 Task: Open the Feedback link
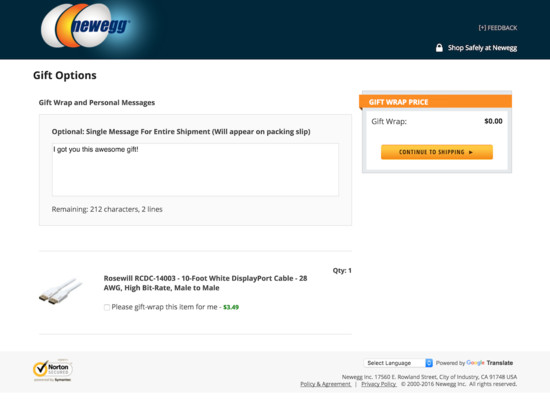pyautogui.click(x=498, y=28)
